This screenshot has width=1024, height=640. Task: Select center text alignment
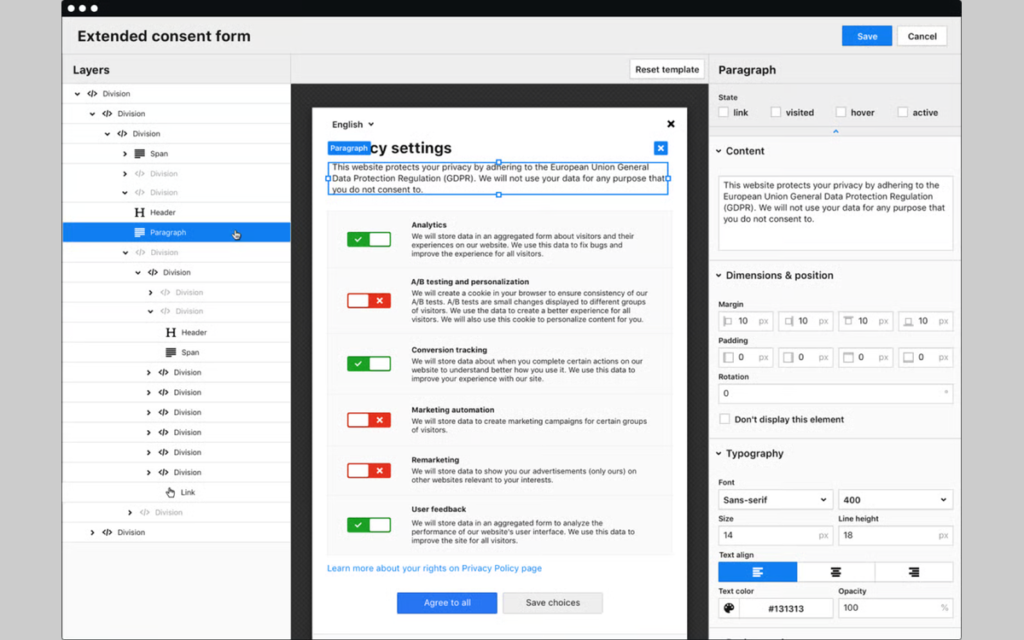835,572
